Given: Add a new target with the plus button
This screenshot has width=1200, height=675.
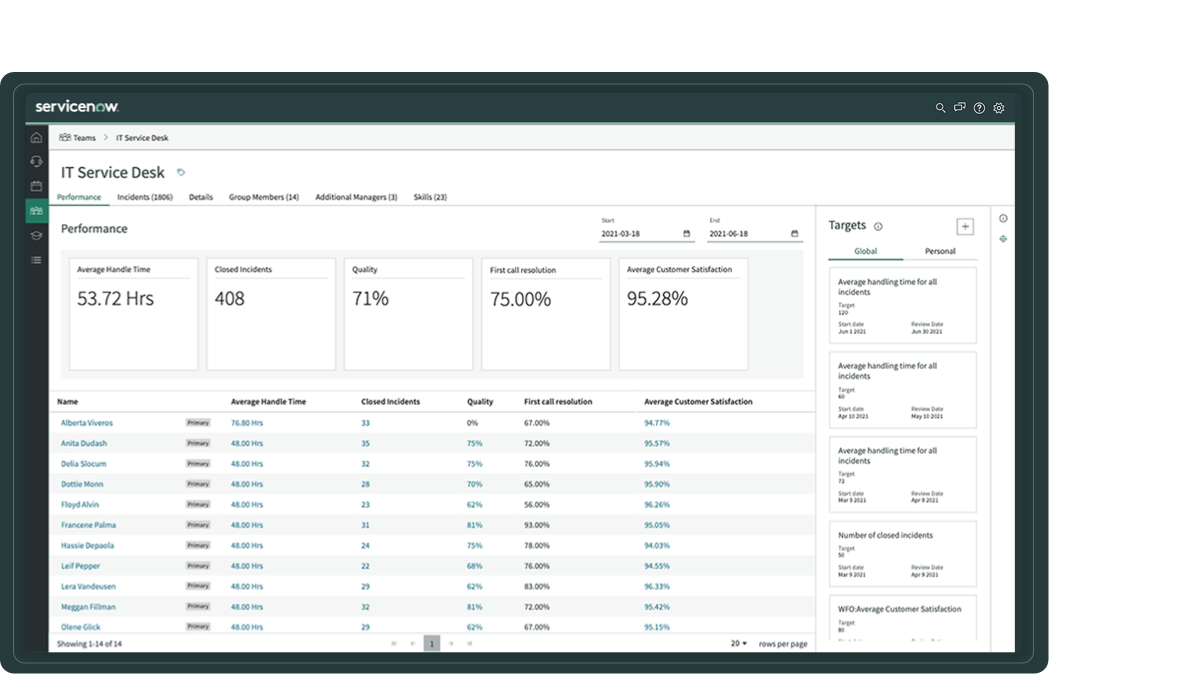Looking at the screenshot, I should [x=965, y=226].
